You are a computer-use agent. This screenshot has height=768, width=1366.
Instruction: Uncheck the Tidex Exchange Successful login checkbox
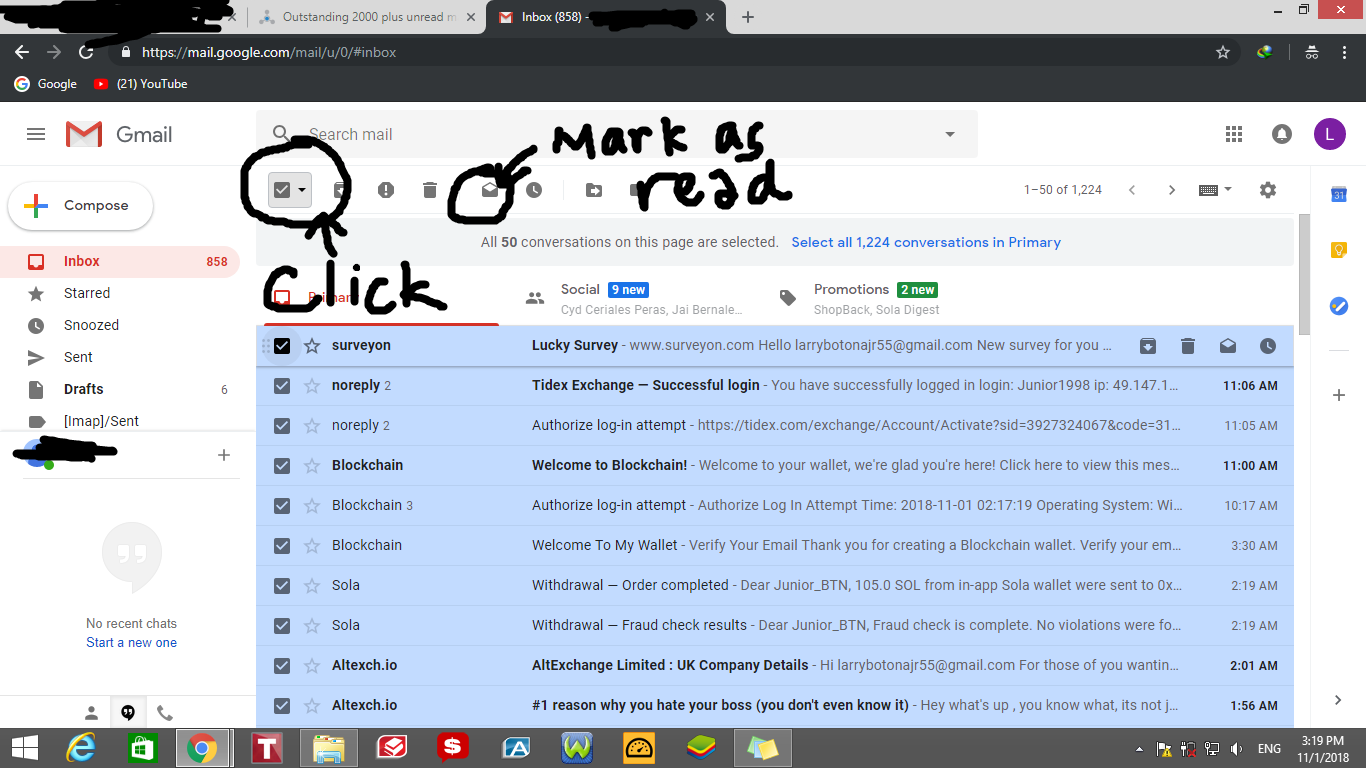point(282,386)
